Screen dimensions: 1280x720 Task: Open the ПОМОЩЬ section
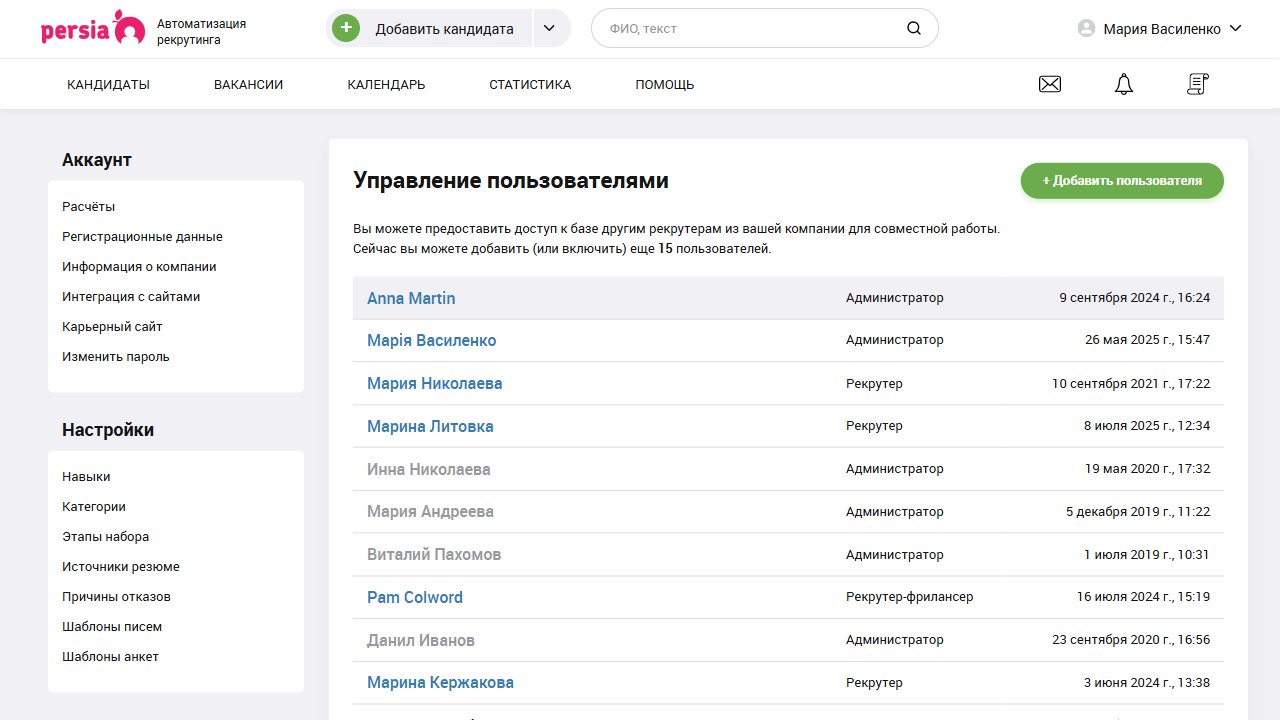[x=664, y=84]
